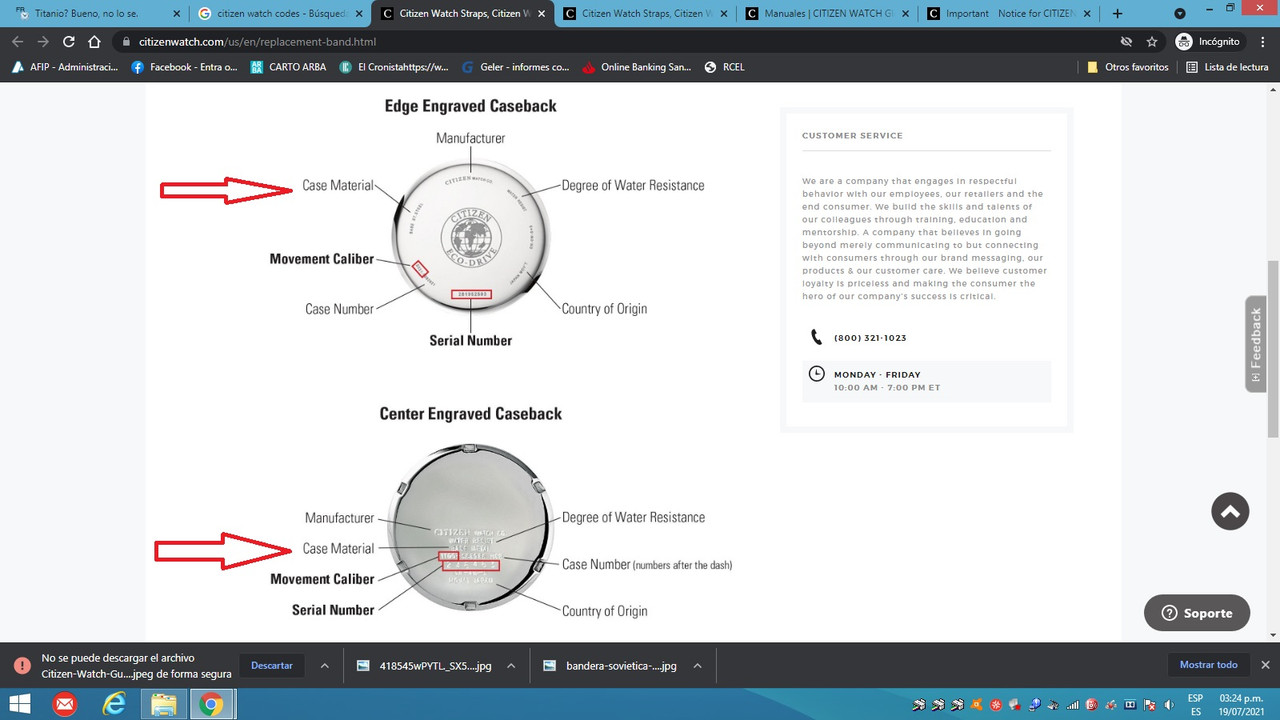Close the 'citizen watch codes' tab

(x=359, y=14)
